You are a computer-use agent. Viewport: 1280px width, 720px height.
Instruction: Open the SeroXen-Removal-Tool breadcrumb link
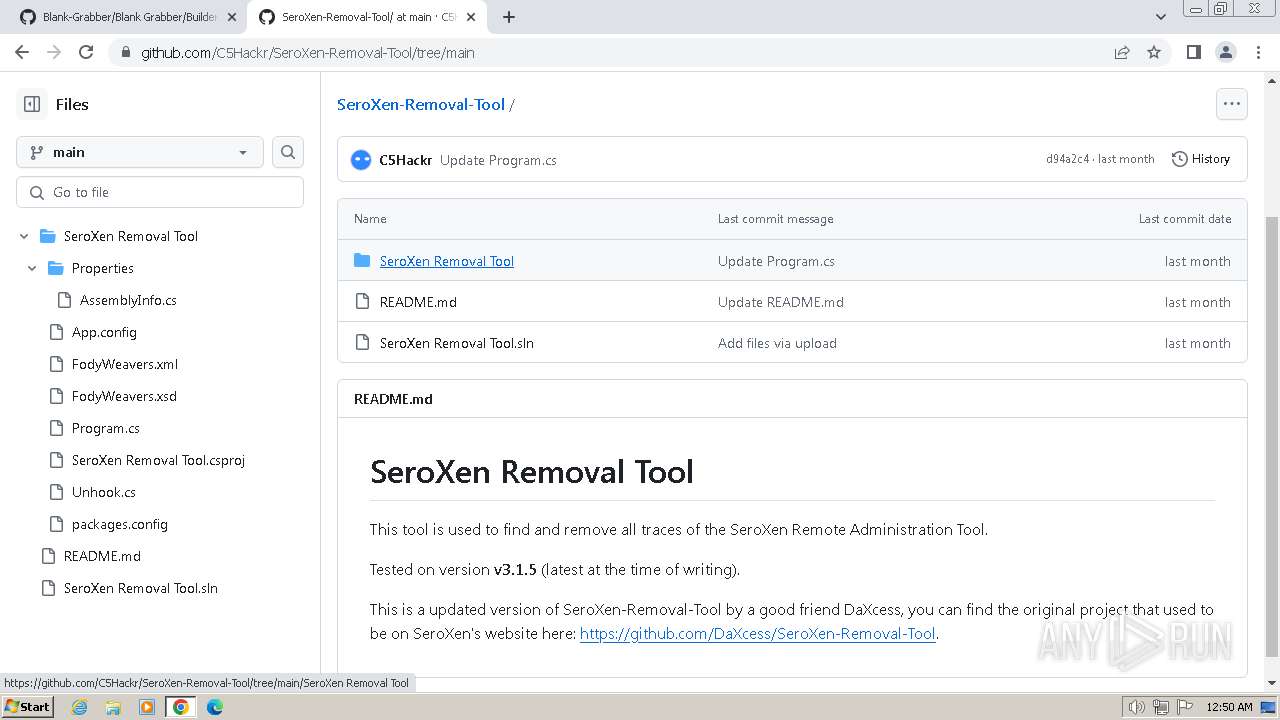[x=421, y=104]
